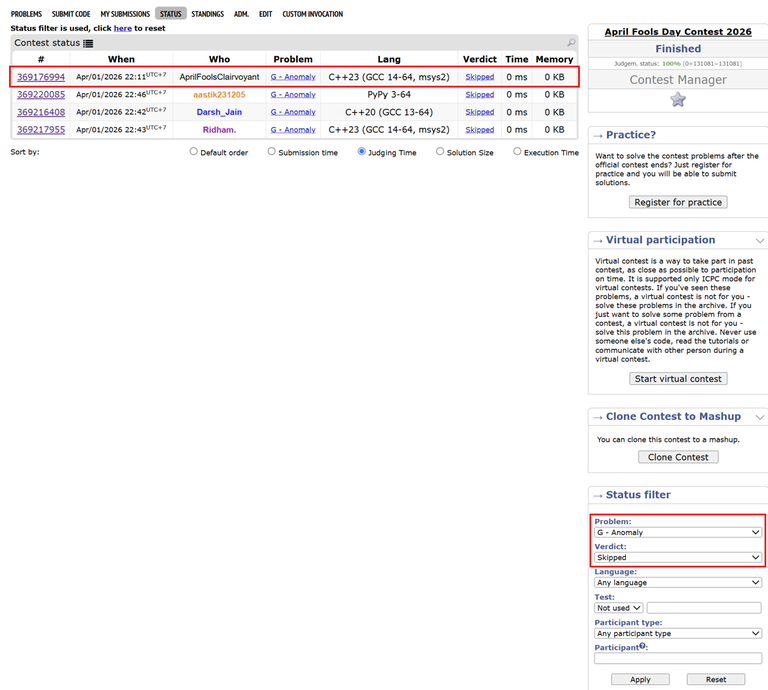
Task: Open the Problem filter dropdown
Action: 678,532
